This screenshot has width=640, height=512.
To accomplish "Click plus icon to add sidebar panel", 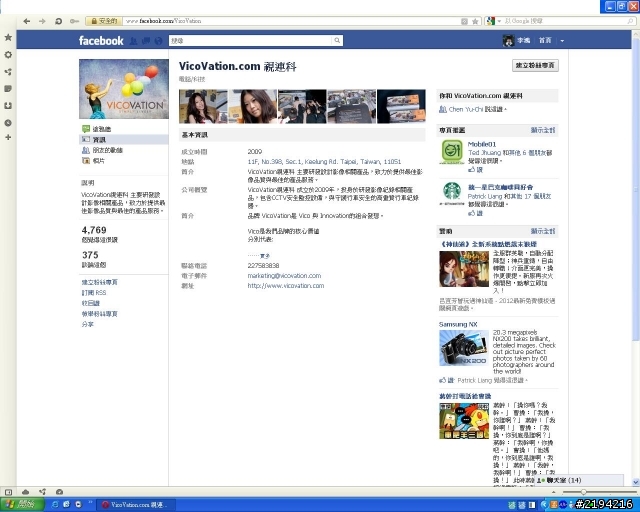I will (8, 138).
